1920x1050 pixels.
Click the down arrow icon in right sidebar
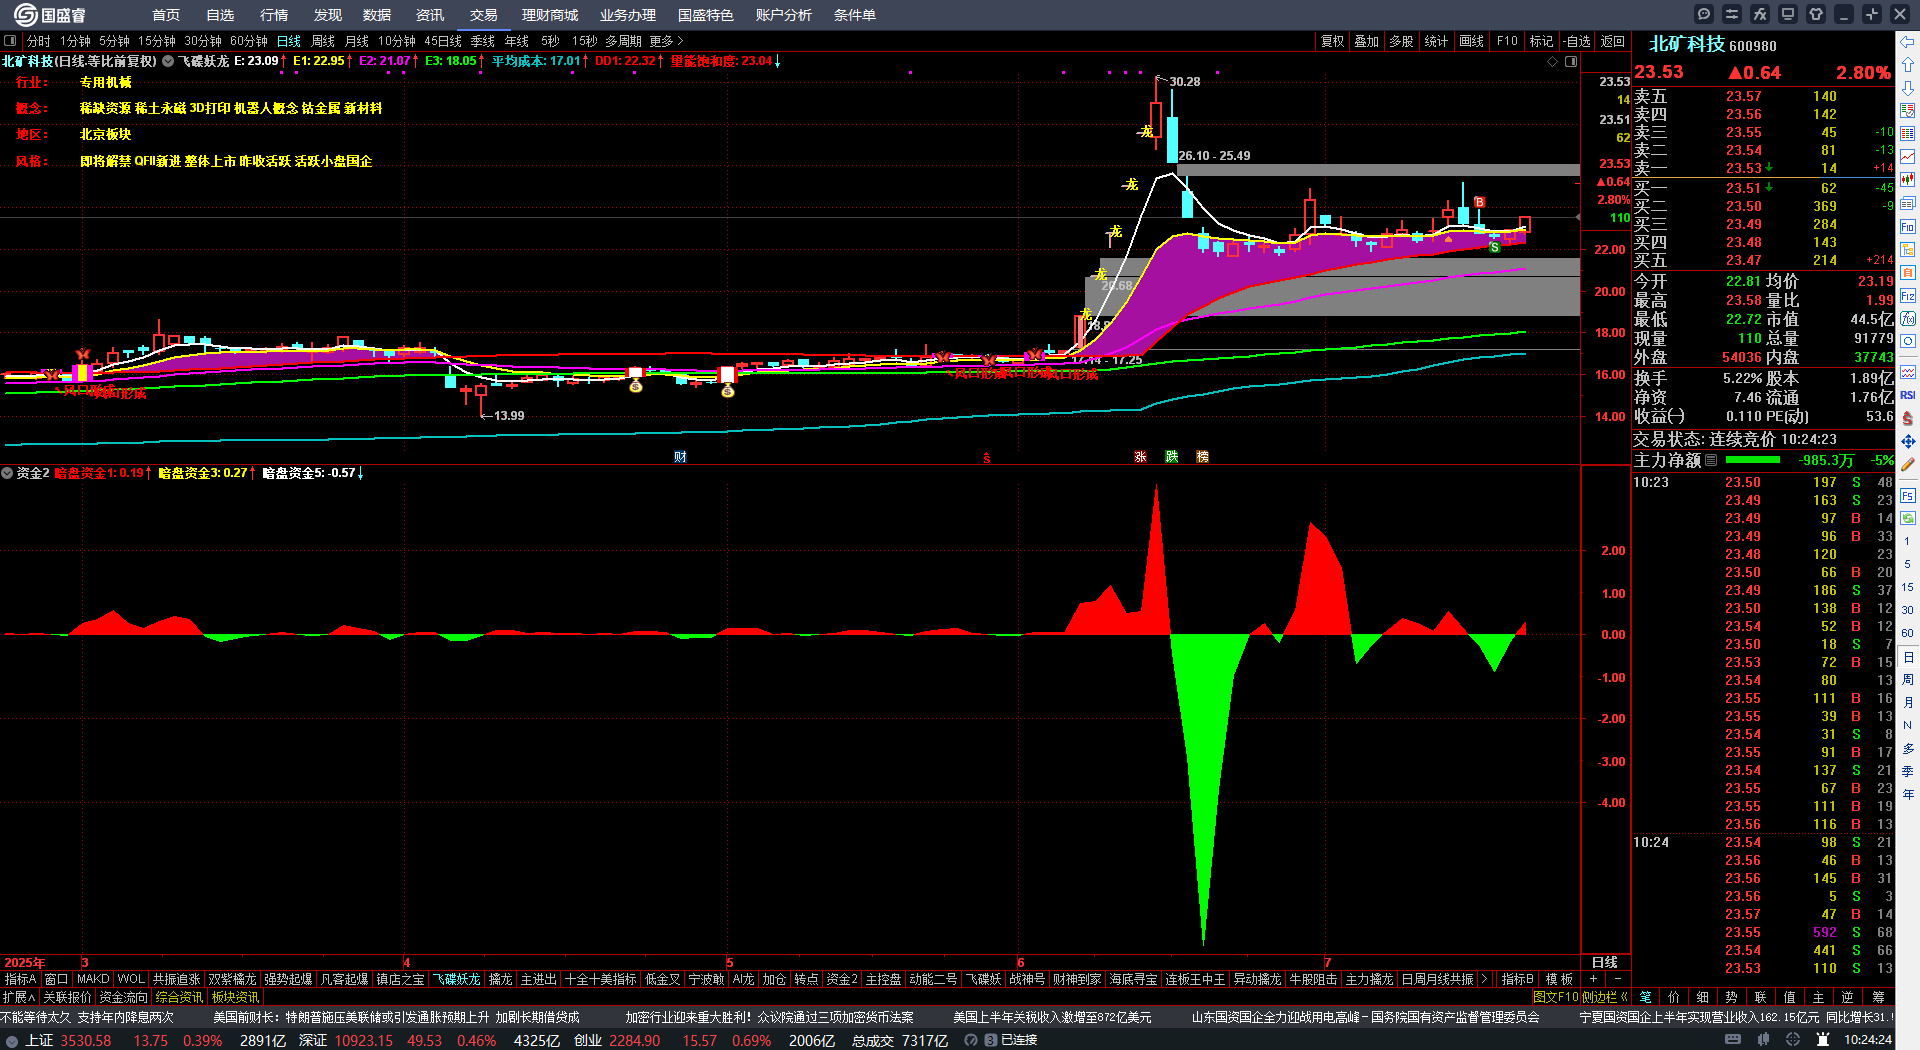(1908, 88)
